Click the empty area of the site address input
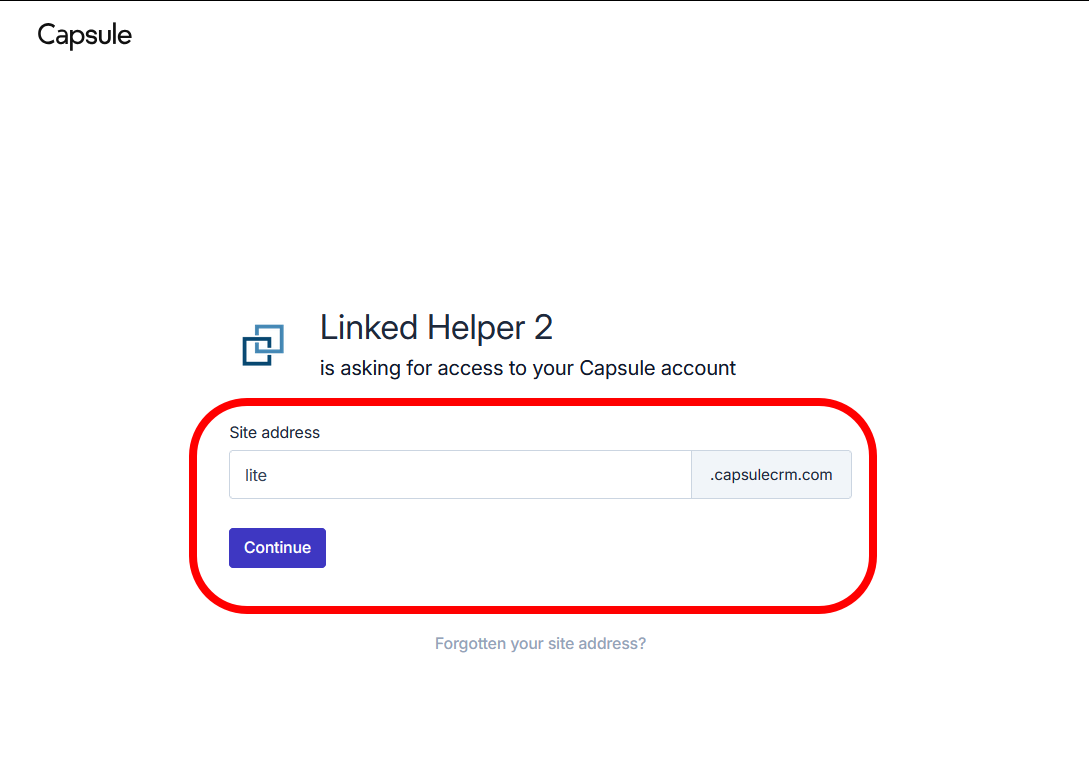 point(500,475)
